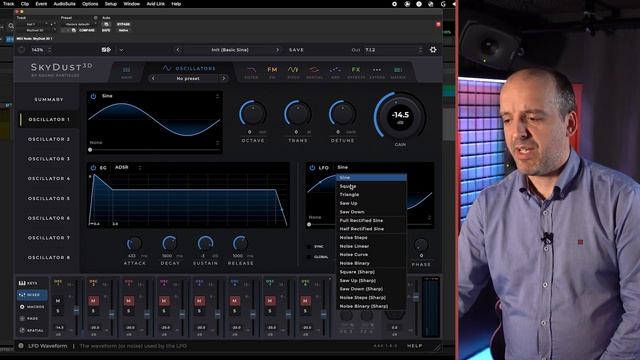Click the Bypass button in the plugin header
Screen dimensions: 640x360
[x=123, y=24]
